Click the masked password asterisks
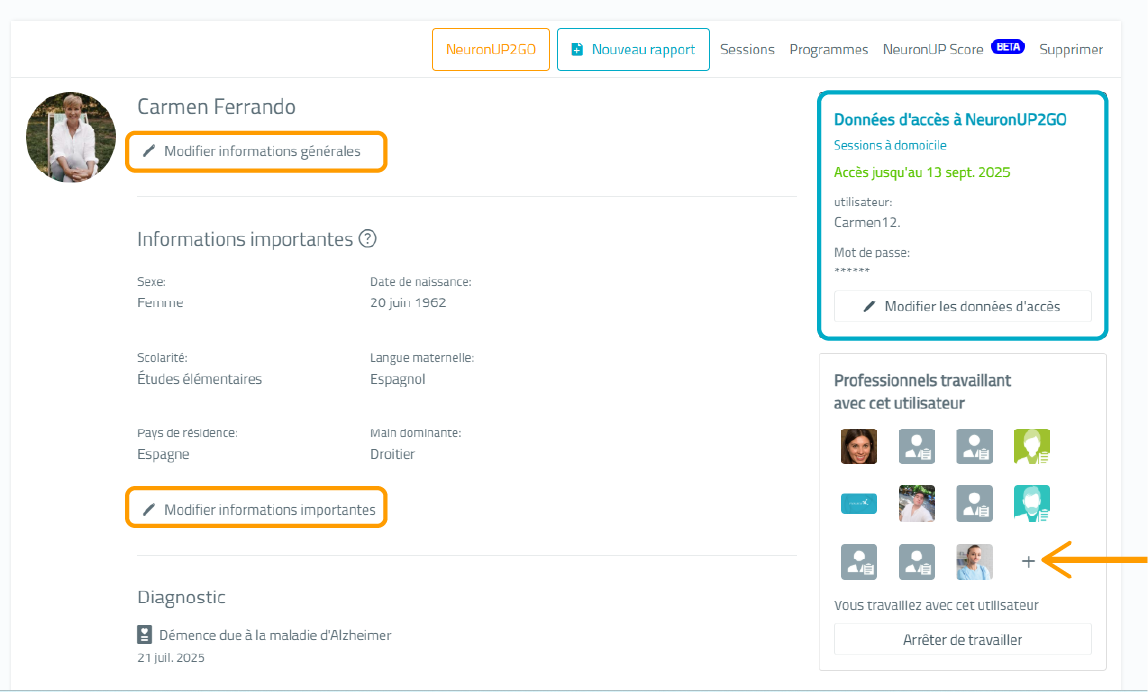1148x692 pixels. coord(851,271)
